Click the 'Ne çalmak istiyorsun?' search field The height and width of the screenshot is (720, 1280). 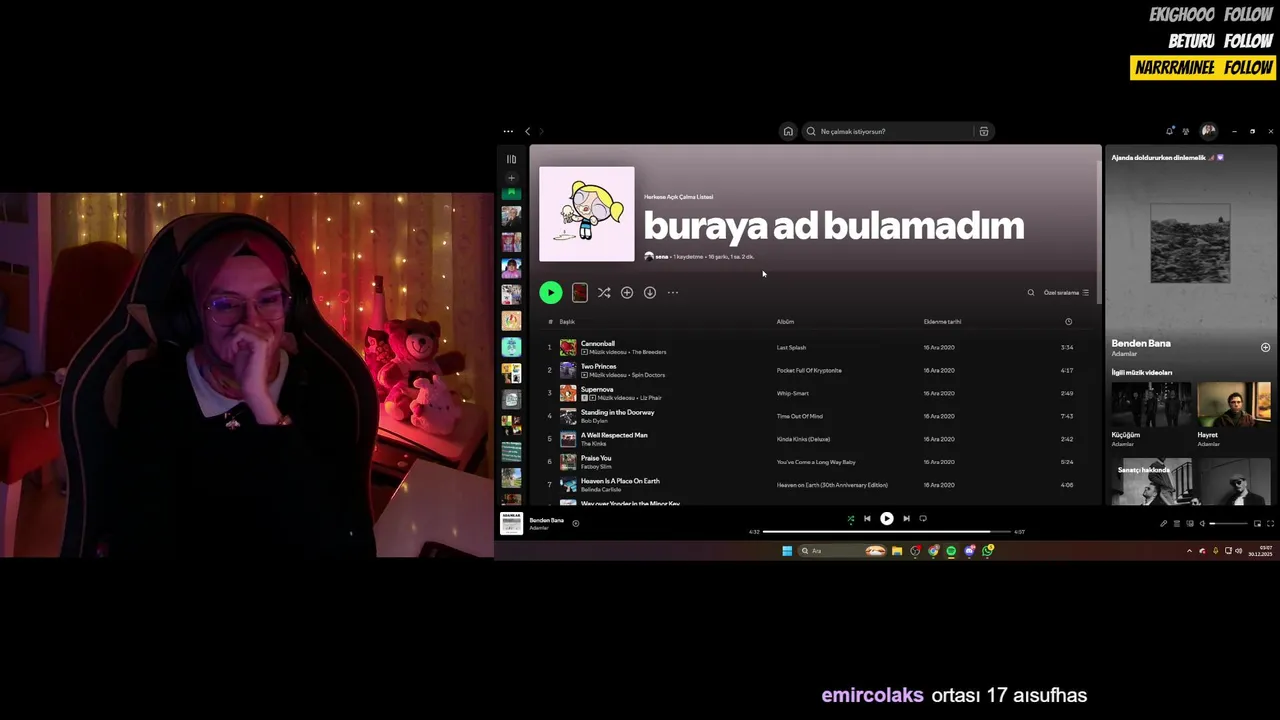(x=890, y=131)
